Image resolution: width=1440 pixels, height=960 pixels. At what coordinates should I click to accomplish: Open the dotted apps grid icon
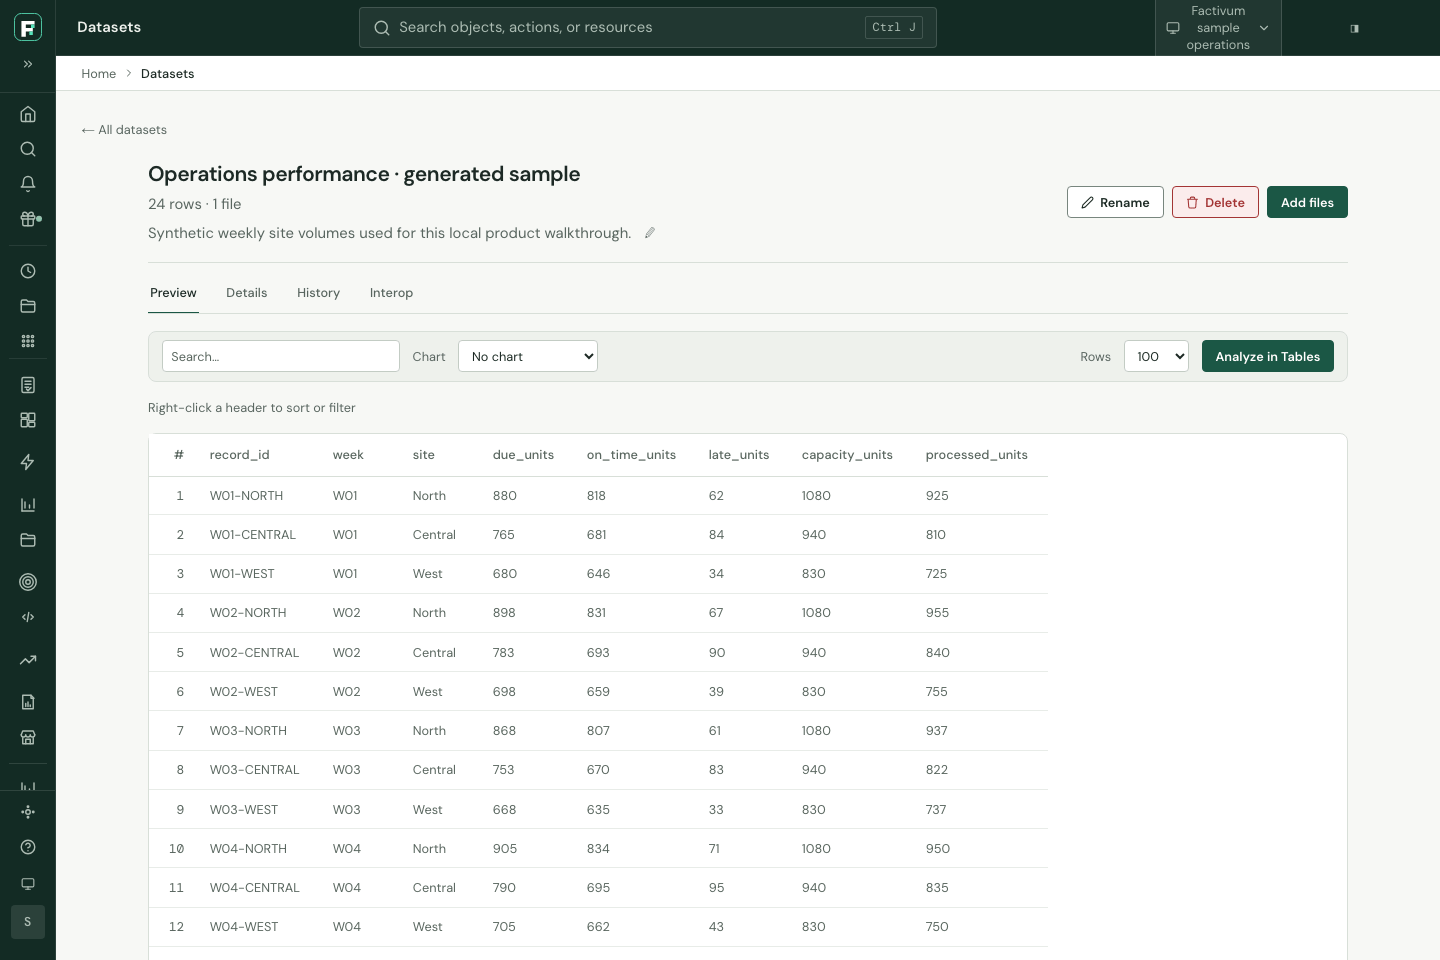[28, 341]
